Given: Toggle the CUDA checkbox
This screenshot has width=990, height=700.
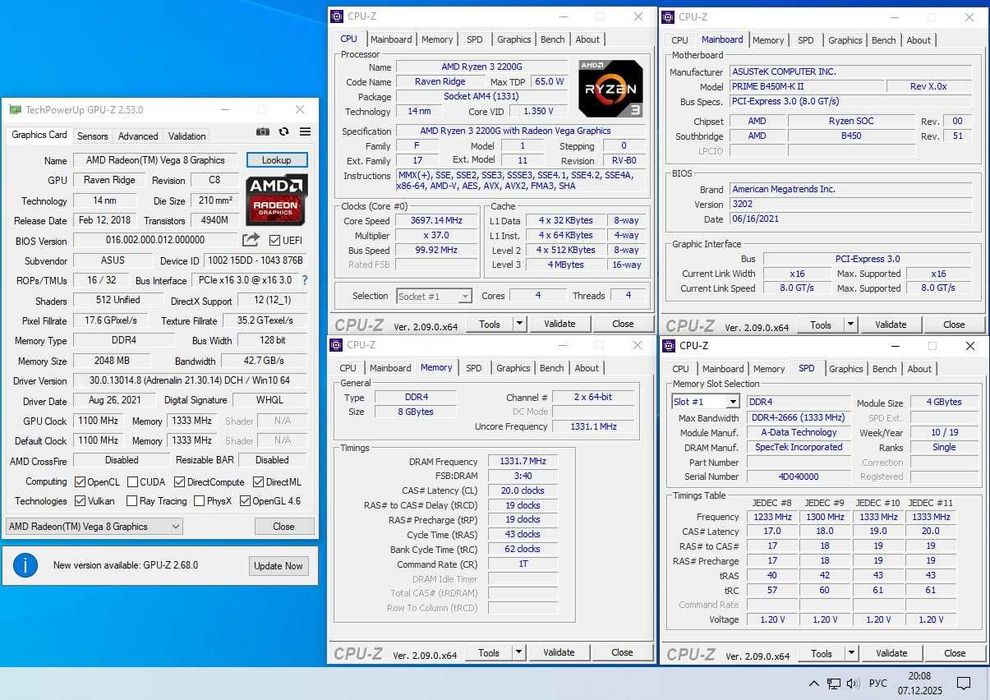Looking at the screenshot, I should point(133,482).
